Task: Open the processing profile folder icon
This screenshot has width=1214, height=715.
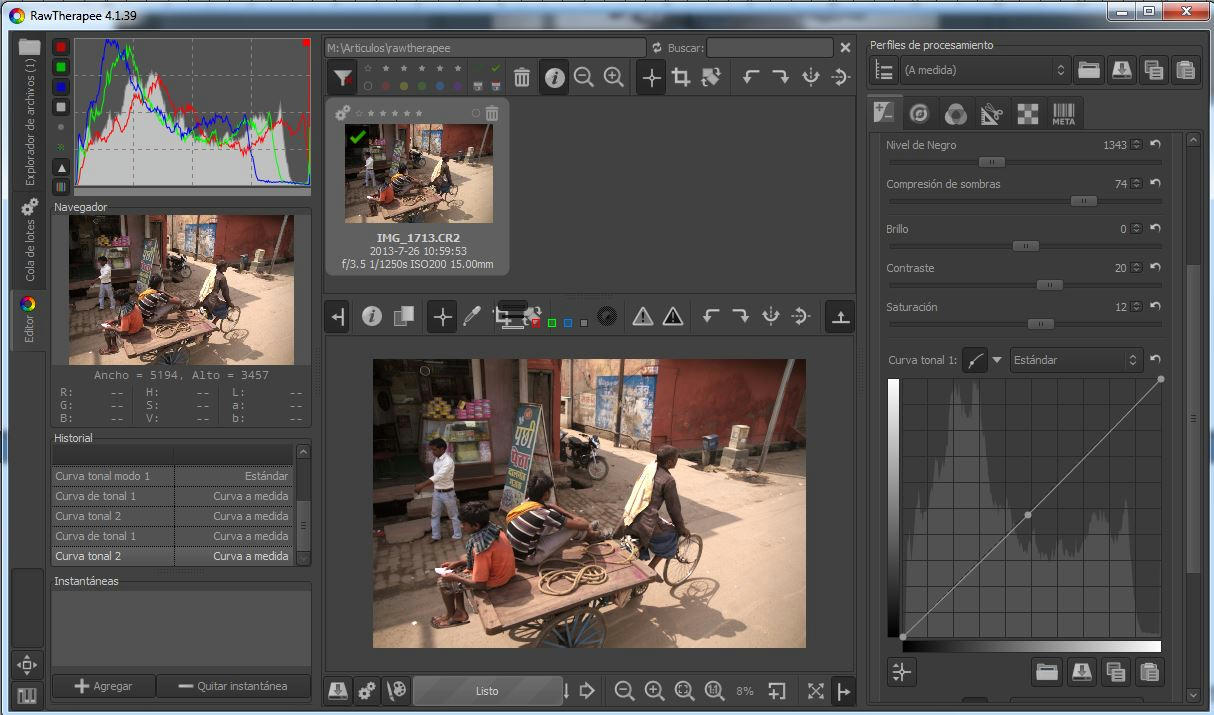Action: (1088, 70)
